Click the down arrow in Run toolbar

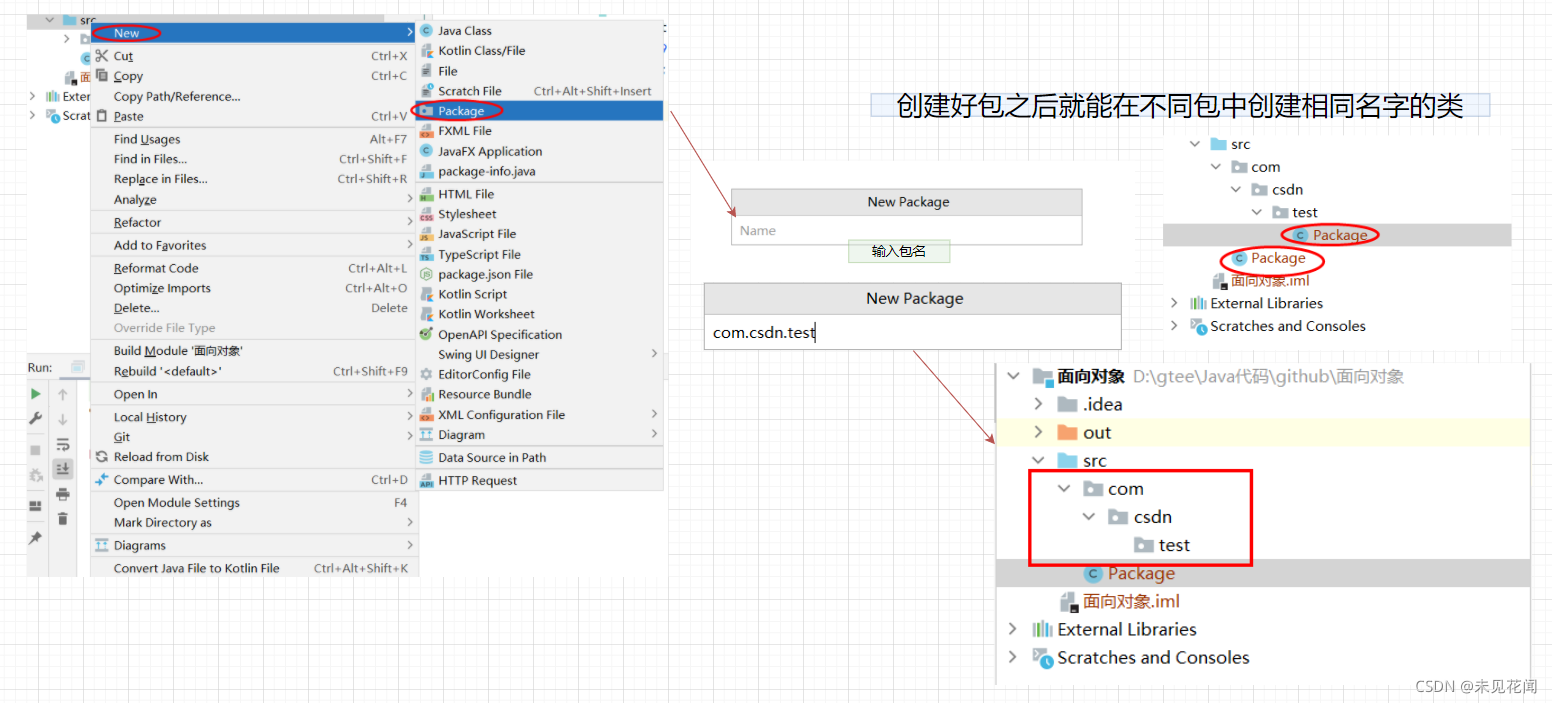[x=63, y=419]
